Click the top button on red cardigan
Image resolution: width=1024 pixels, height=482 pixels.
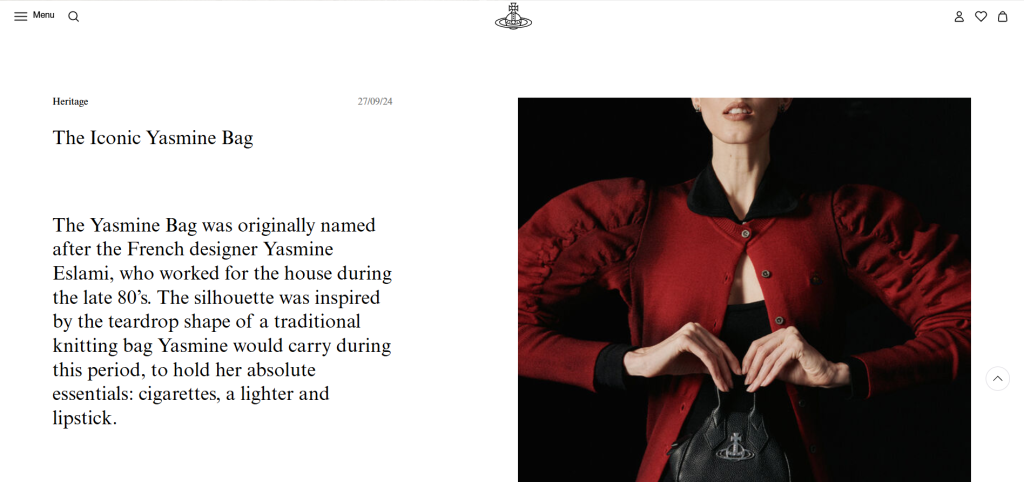745,233
